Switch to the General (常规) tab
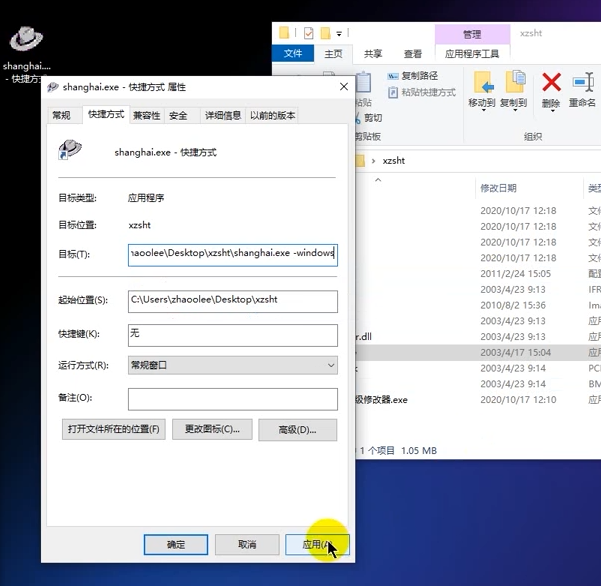601x586 pixels. pos(61,115)
